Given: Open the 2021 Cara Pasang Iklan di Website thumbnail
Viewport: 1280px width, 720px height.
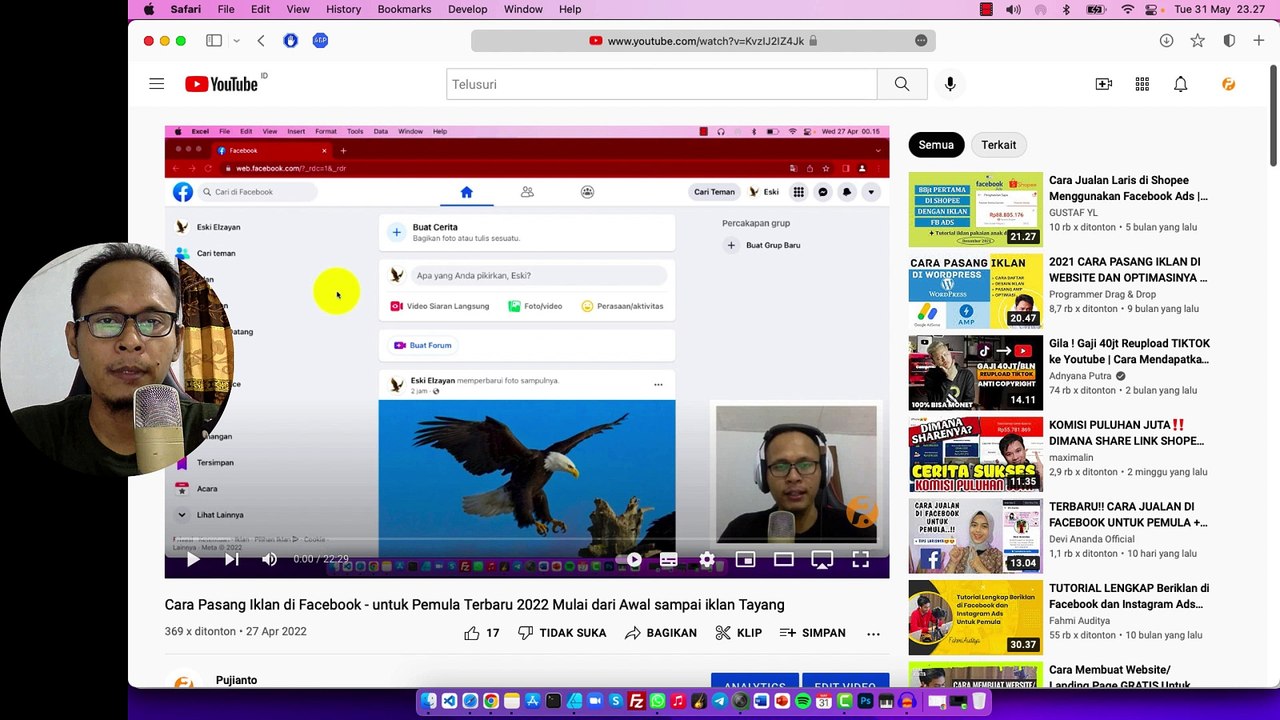Looking at the screenshot, I should [975, 291].
